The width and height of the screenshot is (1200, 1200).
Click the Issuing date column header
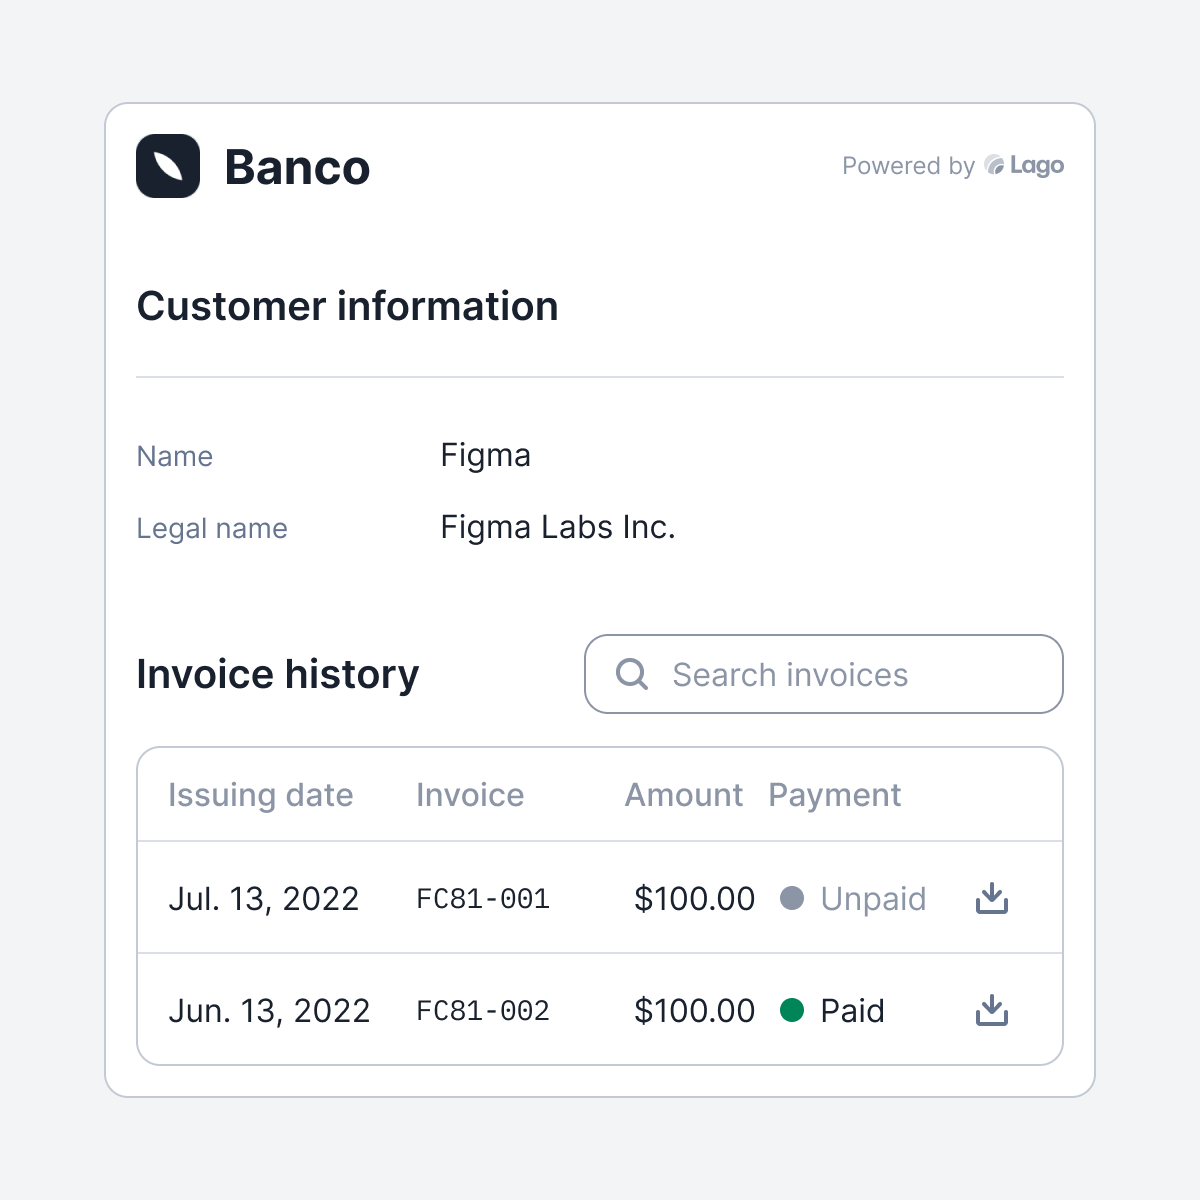260,795
